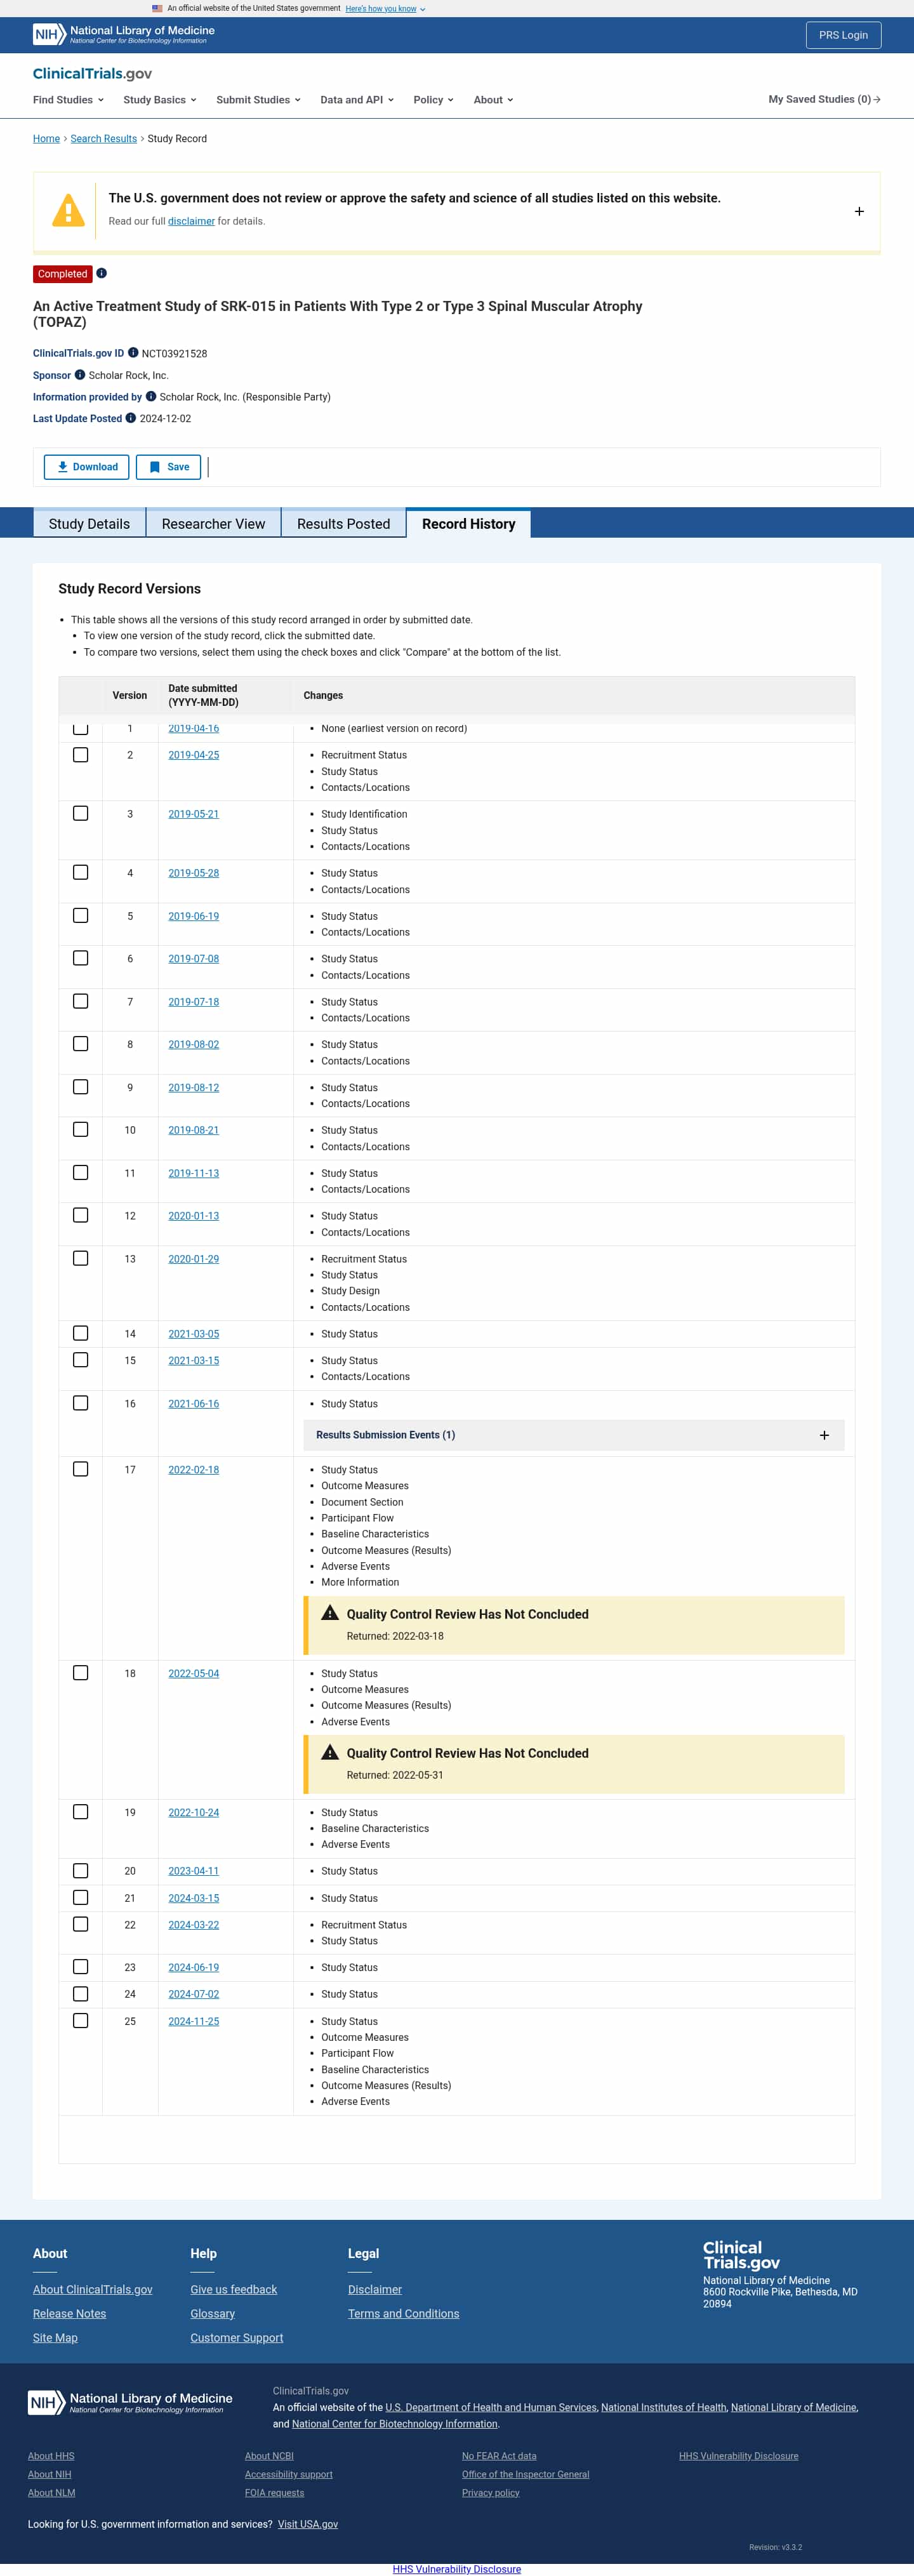Viewport: 914px width, 2576px height.
Task: Expand the government disclaimer plus icon
Action: pyautogui.click(x=859, y=211)
